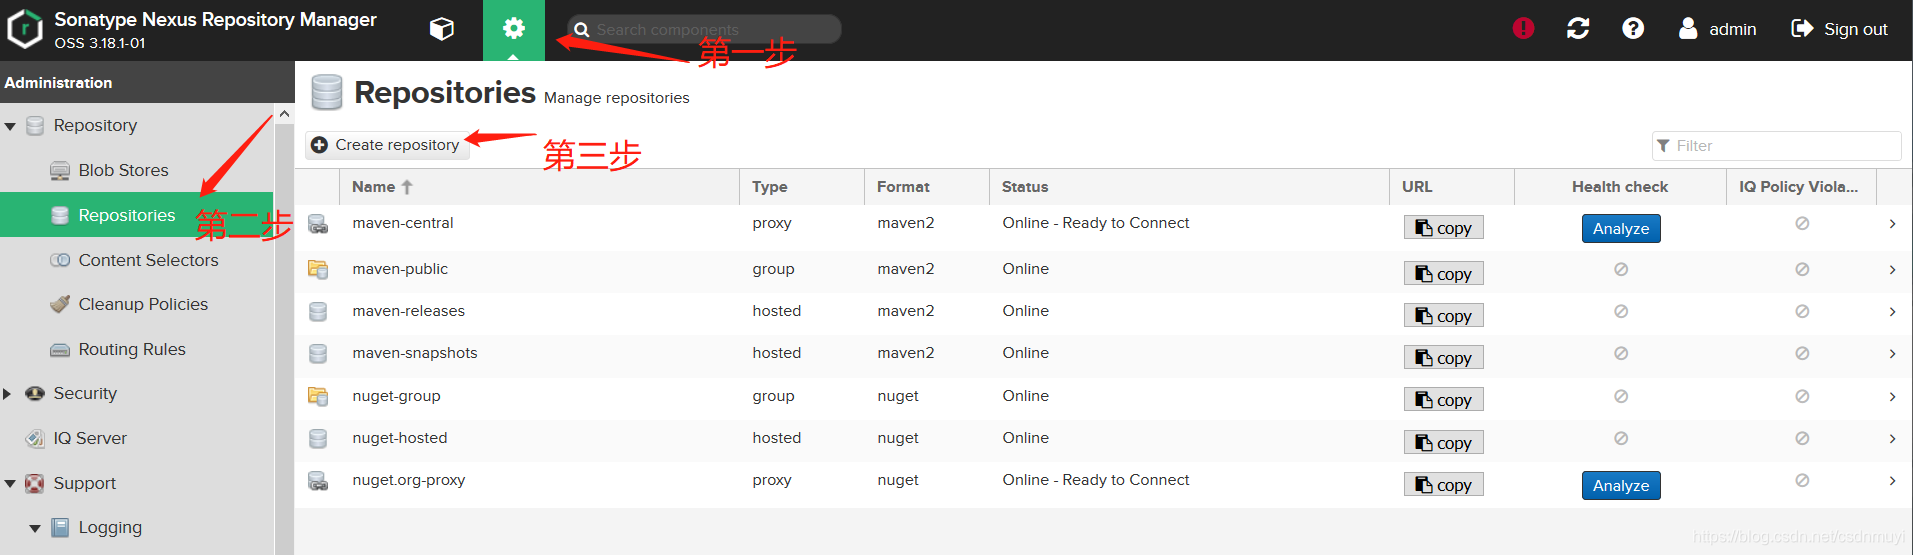Click the Support lifebuoy icon
Image resolution: width=1914 pixels, height=555 pixels.
35,483
